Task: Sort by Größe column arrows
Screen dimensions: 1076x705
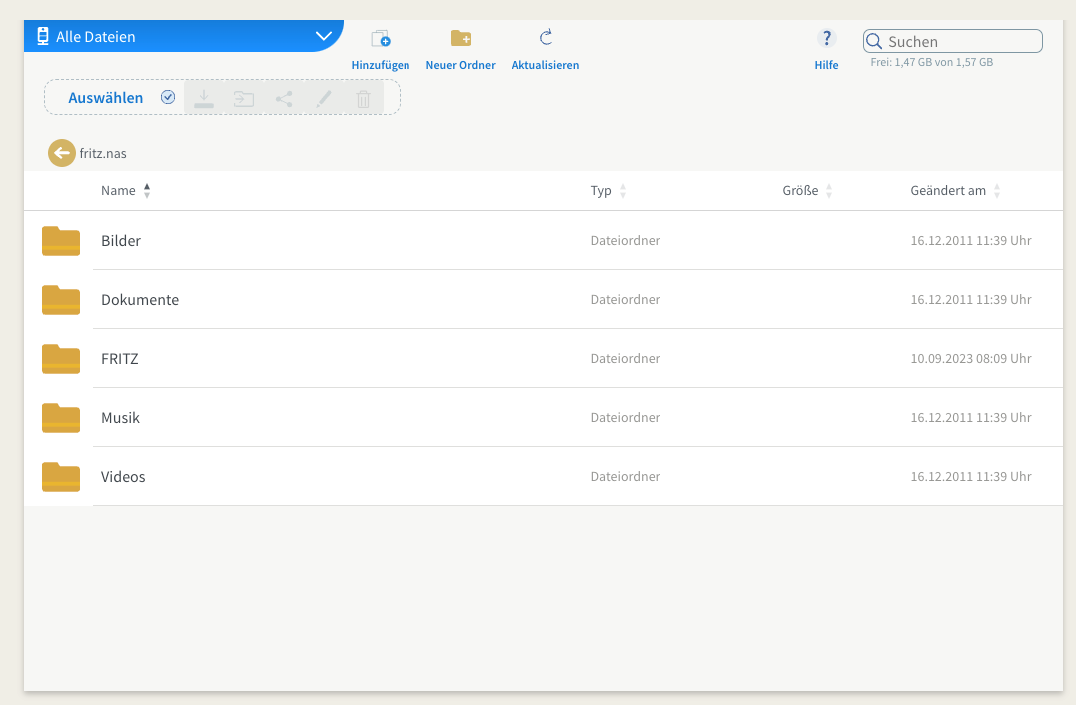Action: point(829,191)
